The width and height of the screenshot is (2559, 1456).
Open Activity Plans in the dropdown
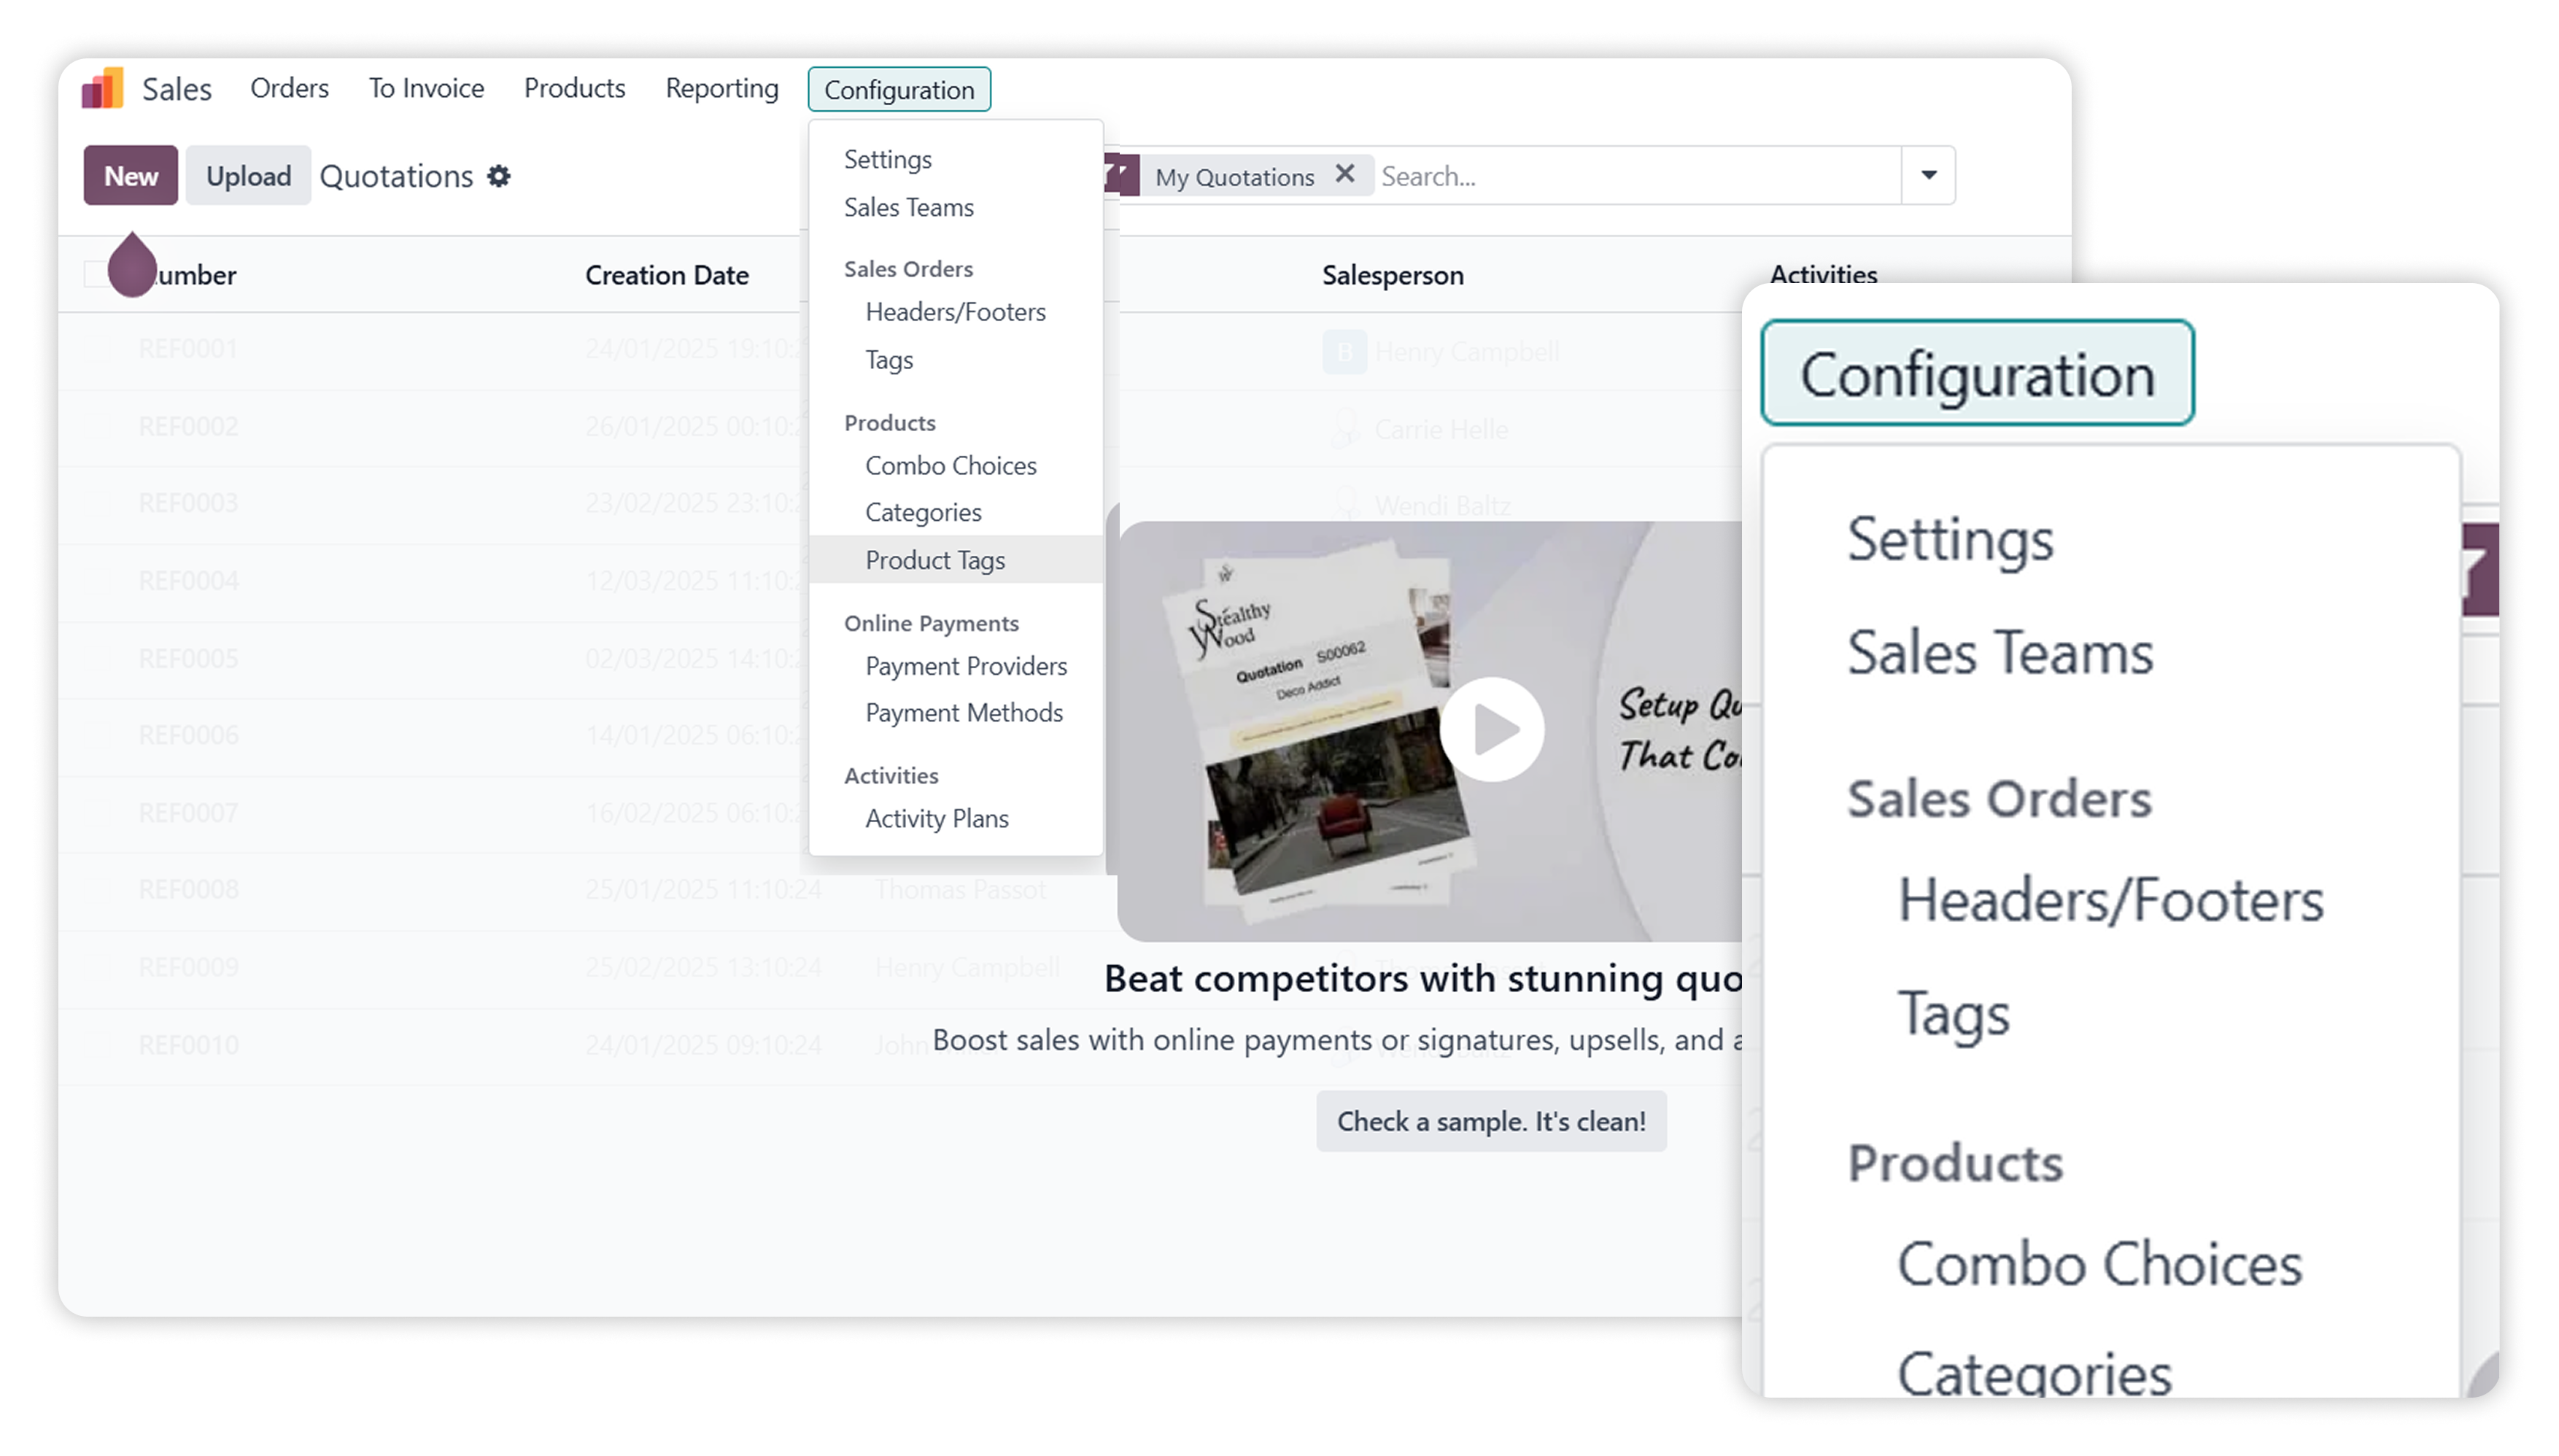coord(936,819)
